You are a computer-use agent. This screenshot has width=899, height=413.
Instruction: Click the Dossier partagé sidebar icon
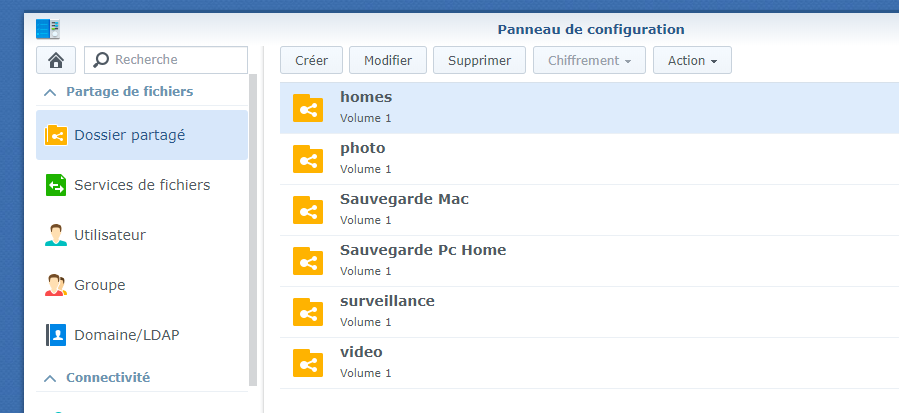click(56, 135)
